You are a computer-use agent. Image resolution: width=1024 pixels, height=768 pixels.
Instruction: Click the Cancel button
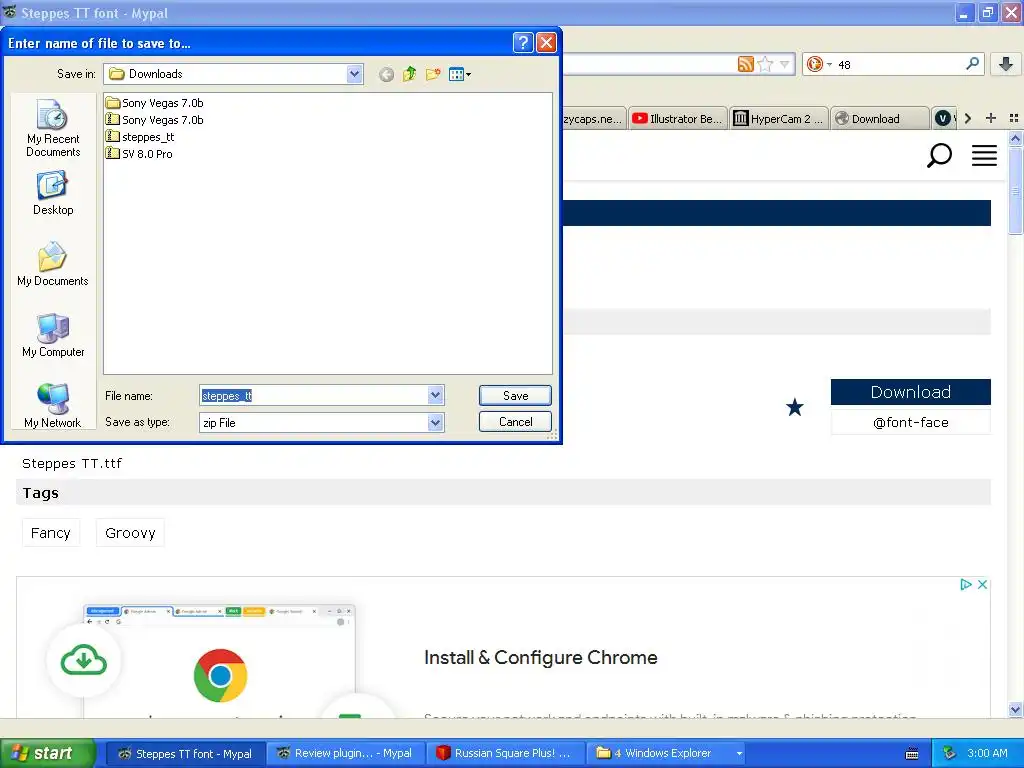click(515, 422)
